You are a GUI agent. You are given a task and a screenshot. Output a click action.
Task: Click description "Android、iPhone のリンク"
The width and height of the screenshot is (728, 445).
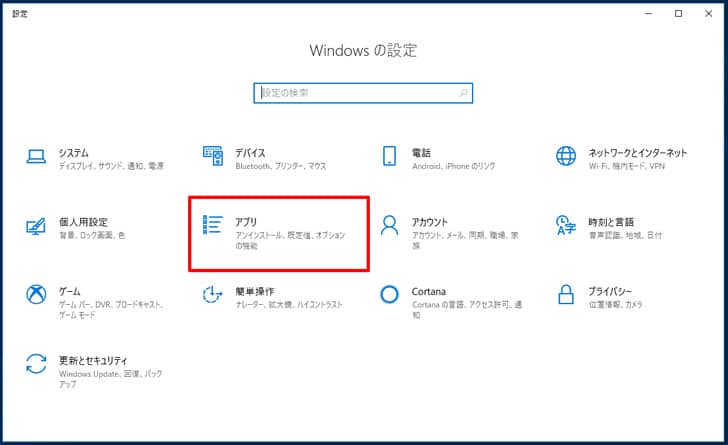454,166
